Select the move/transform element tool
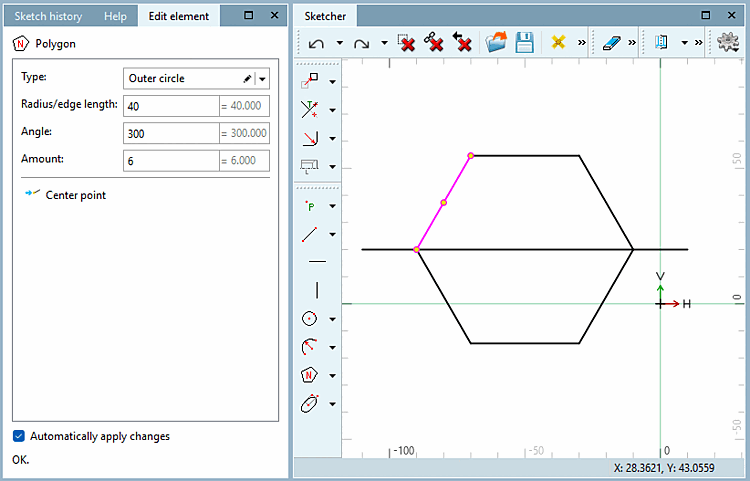750x481 pixels. (309, 81)
